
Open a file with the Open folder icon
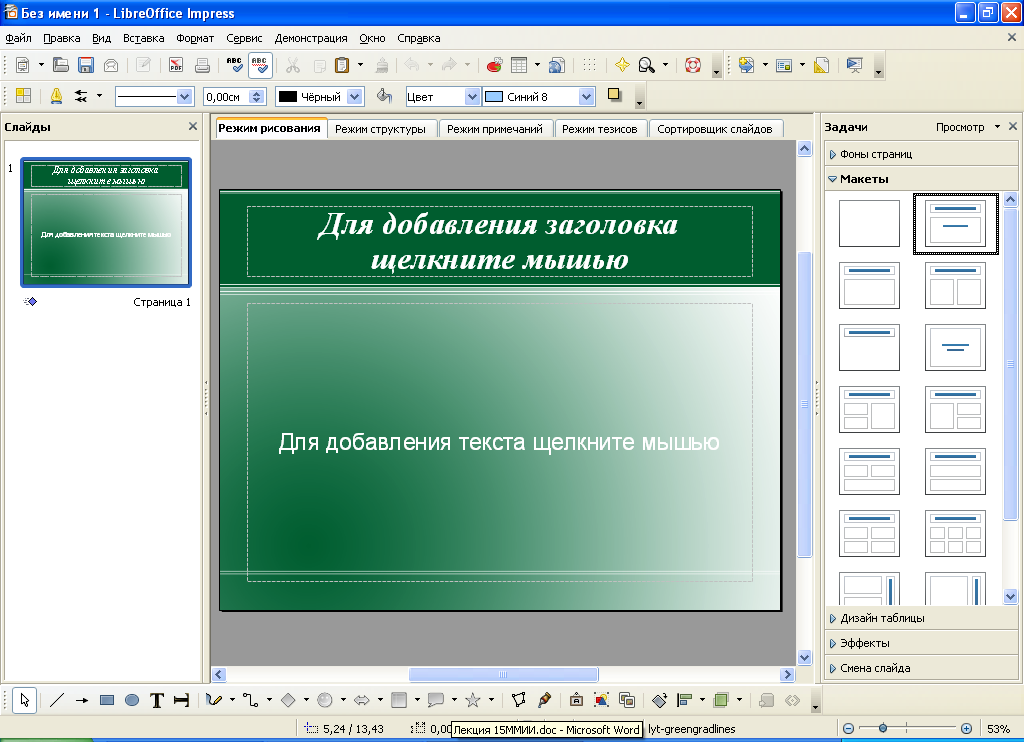pyautogui.click(x=61, y=65)
